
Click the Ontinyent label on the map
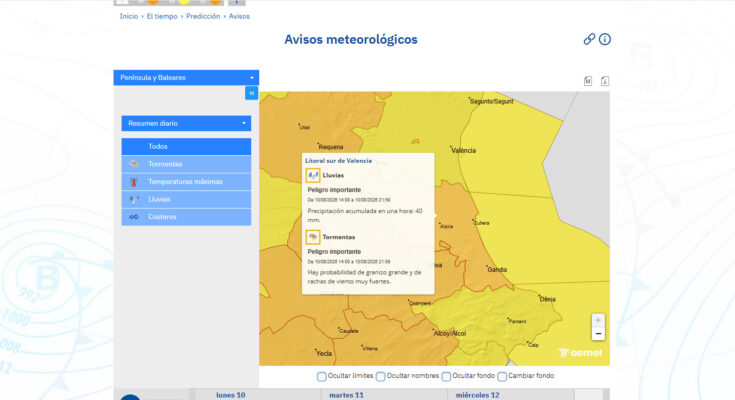420,303
